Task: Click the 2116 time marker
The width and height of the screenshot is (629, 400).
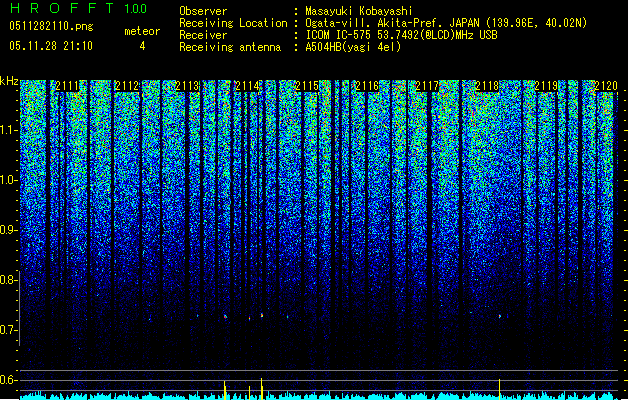Action: click(x=367, y=86)
